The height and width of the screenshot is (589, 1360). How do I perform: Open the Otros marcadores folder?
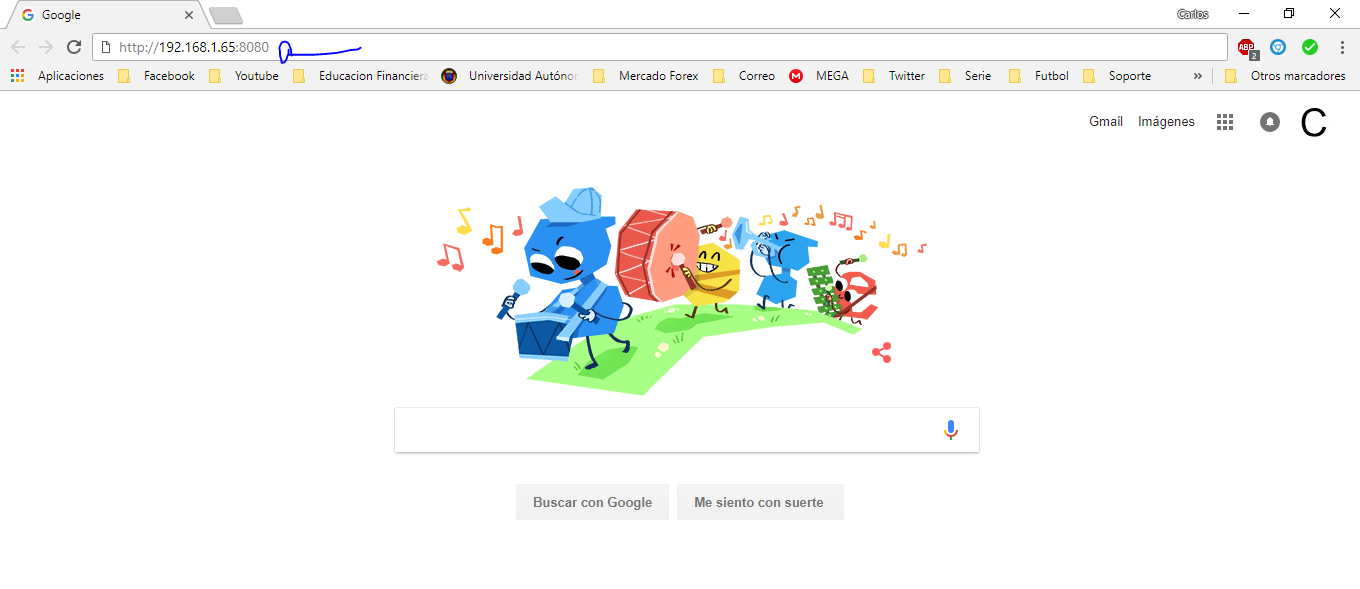1285,76
